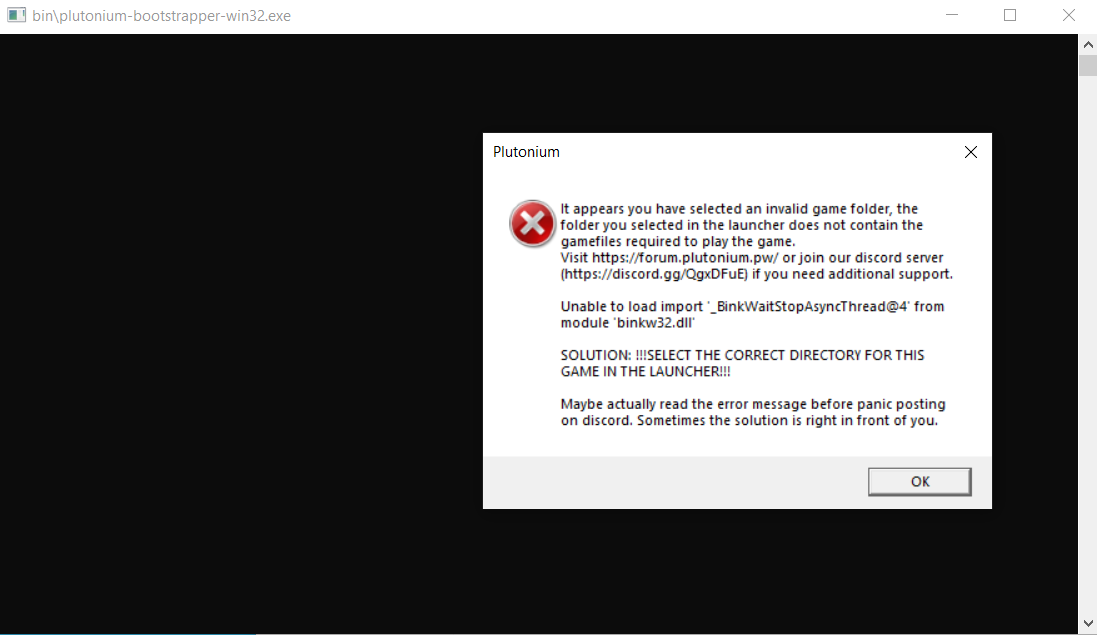Click the discord.gg/QgxDFuE invite text line
Image resolution: width=1097 pixels, height=635 pixels.
pos(756,273)
